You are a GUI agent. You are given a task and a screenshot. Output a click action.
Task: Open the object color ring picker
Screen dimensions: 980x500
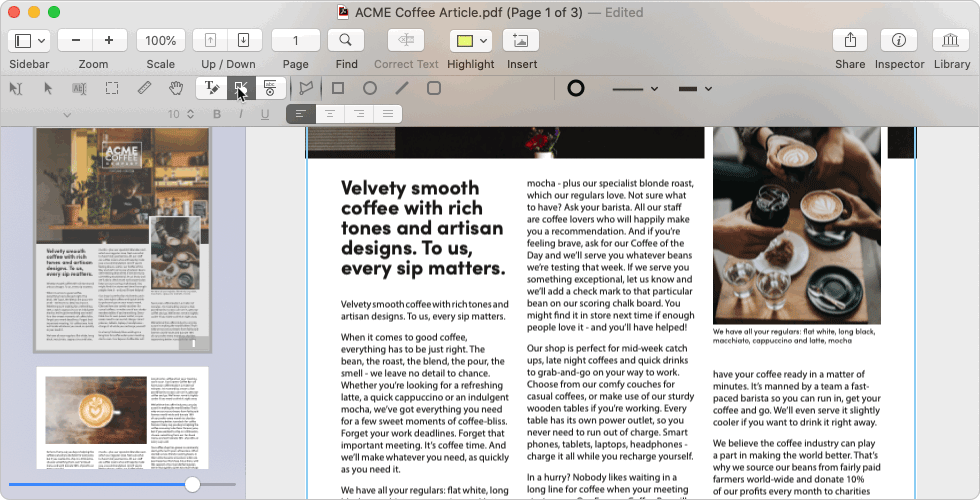click(576, 89)
